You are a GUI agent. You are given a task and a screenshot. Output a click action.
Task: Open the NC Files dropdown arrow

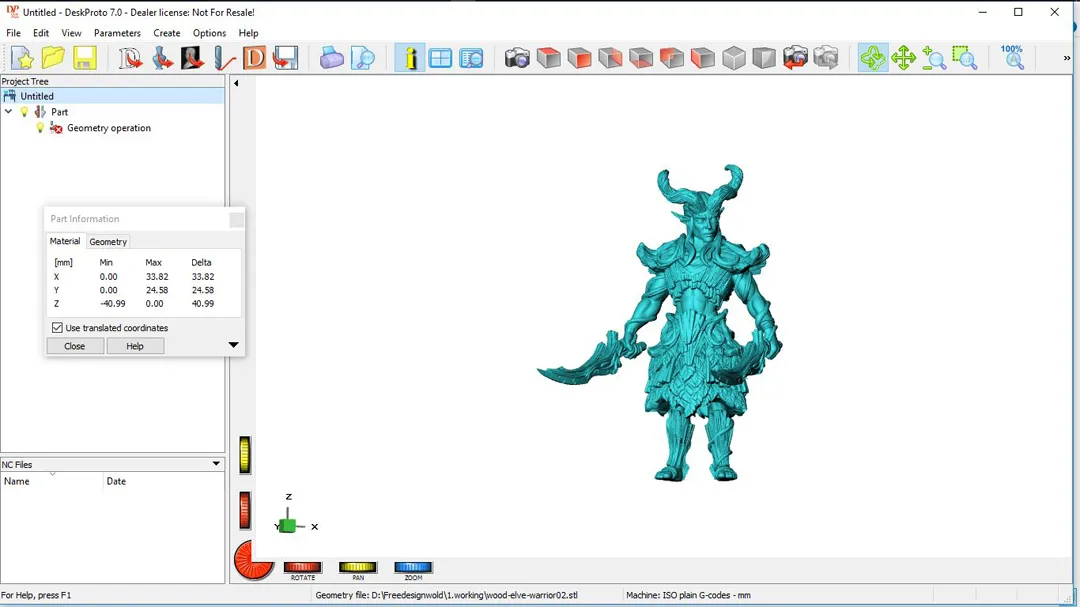click(216, 464)
